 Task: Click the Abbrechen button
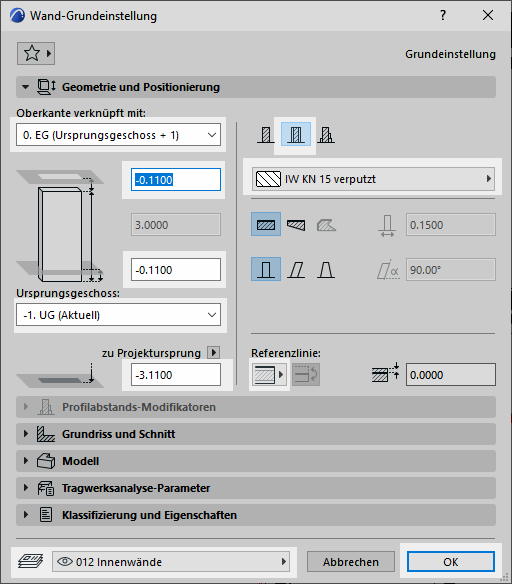[x=351, y=562]
